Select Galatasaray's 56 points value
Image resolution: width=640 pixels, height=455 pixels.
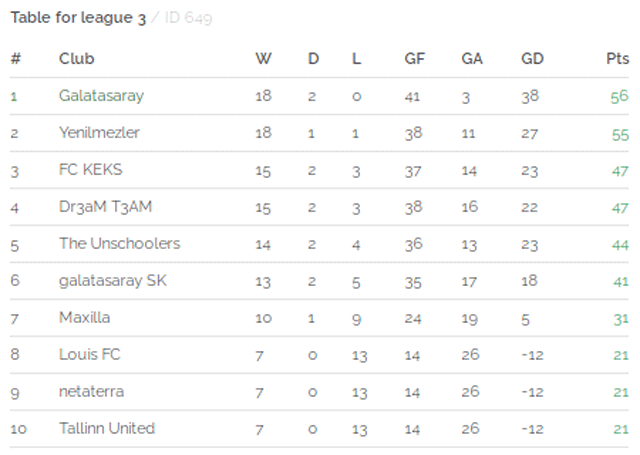(x=620, y=97)
